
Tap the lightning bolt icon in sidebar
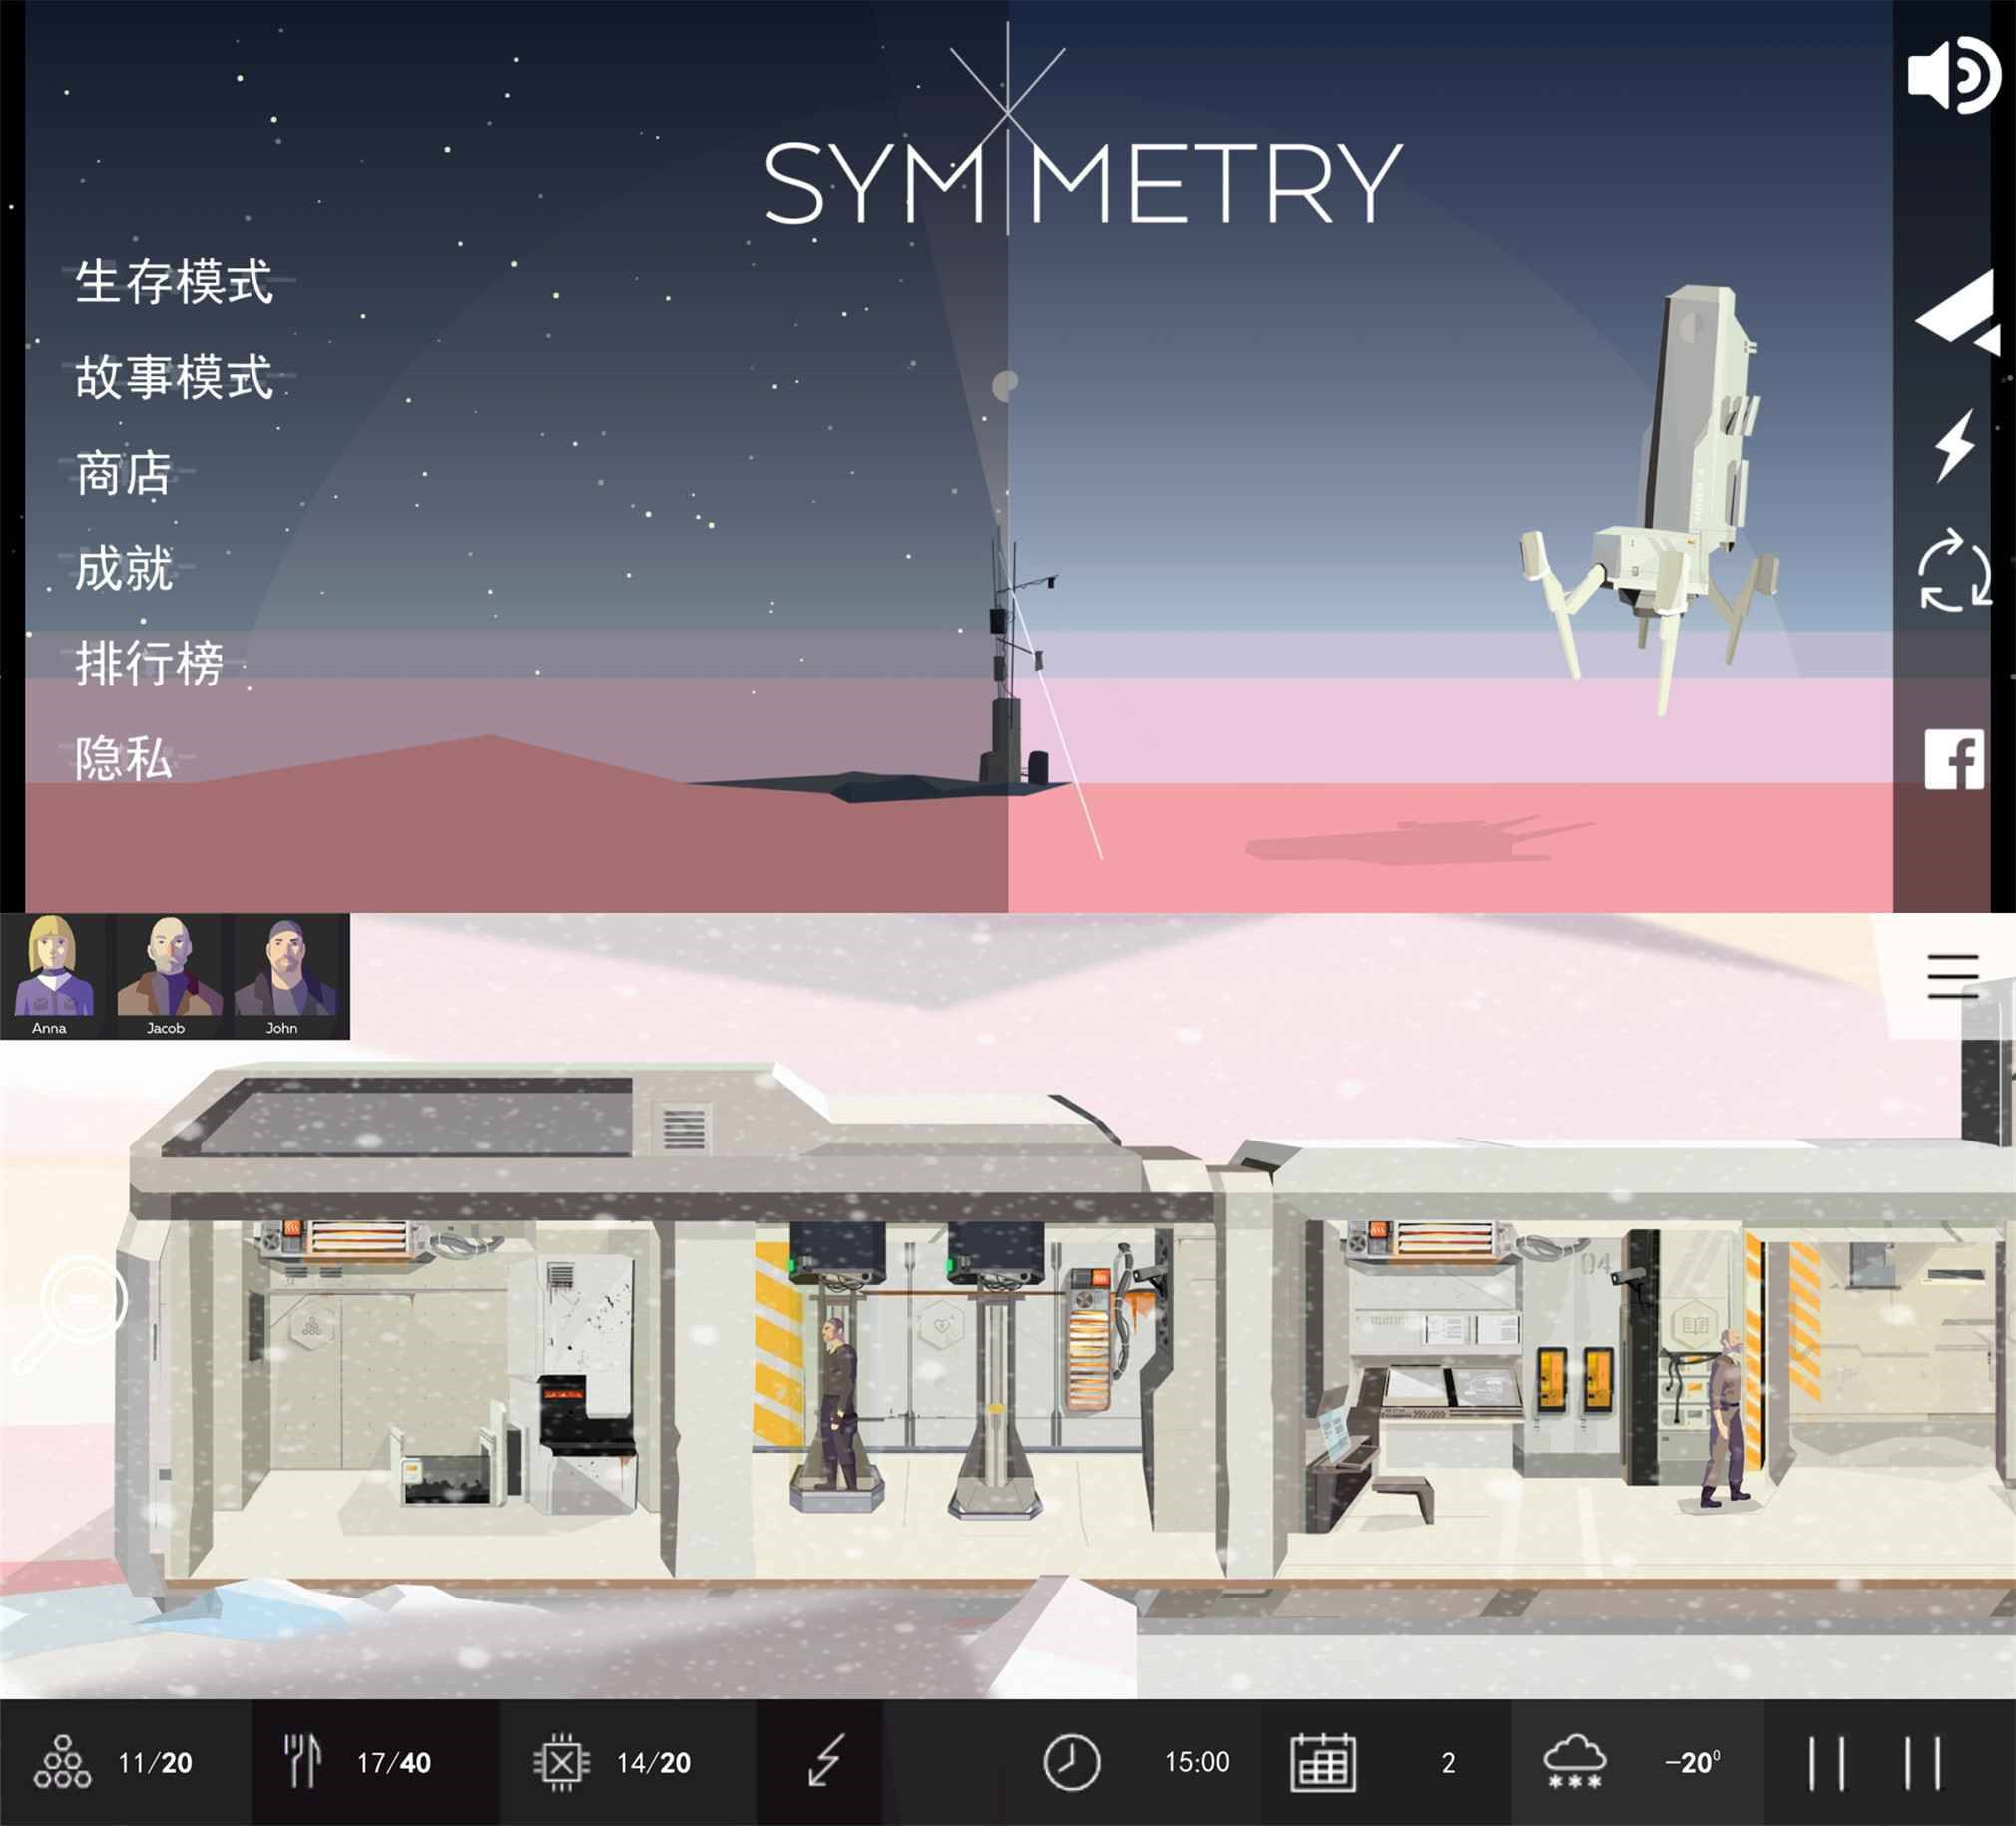(1954, 445)
